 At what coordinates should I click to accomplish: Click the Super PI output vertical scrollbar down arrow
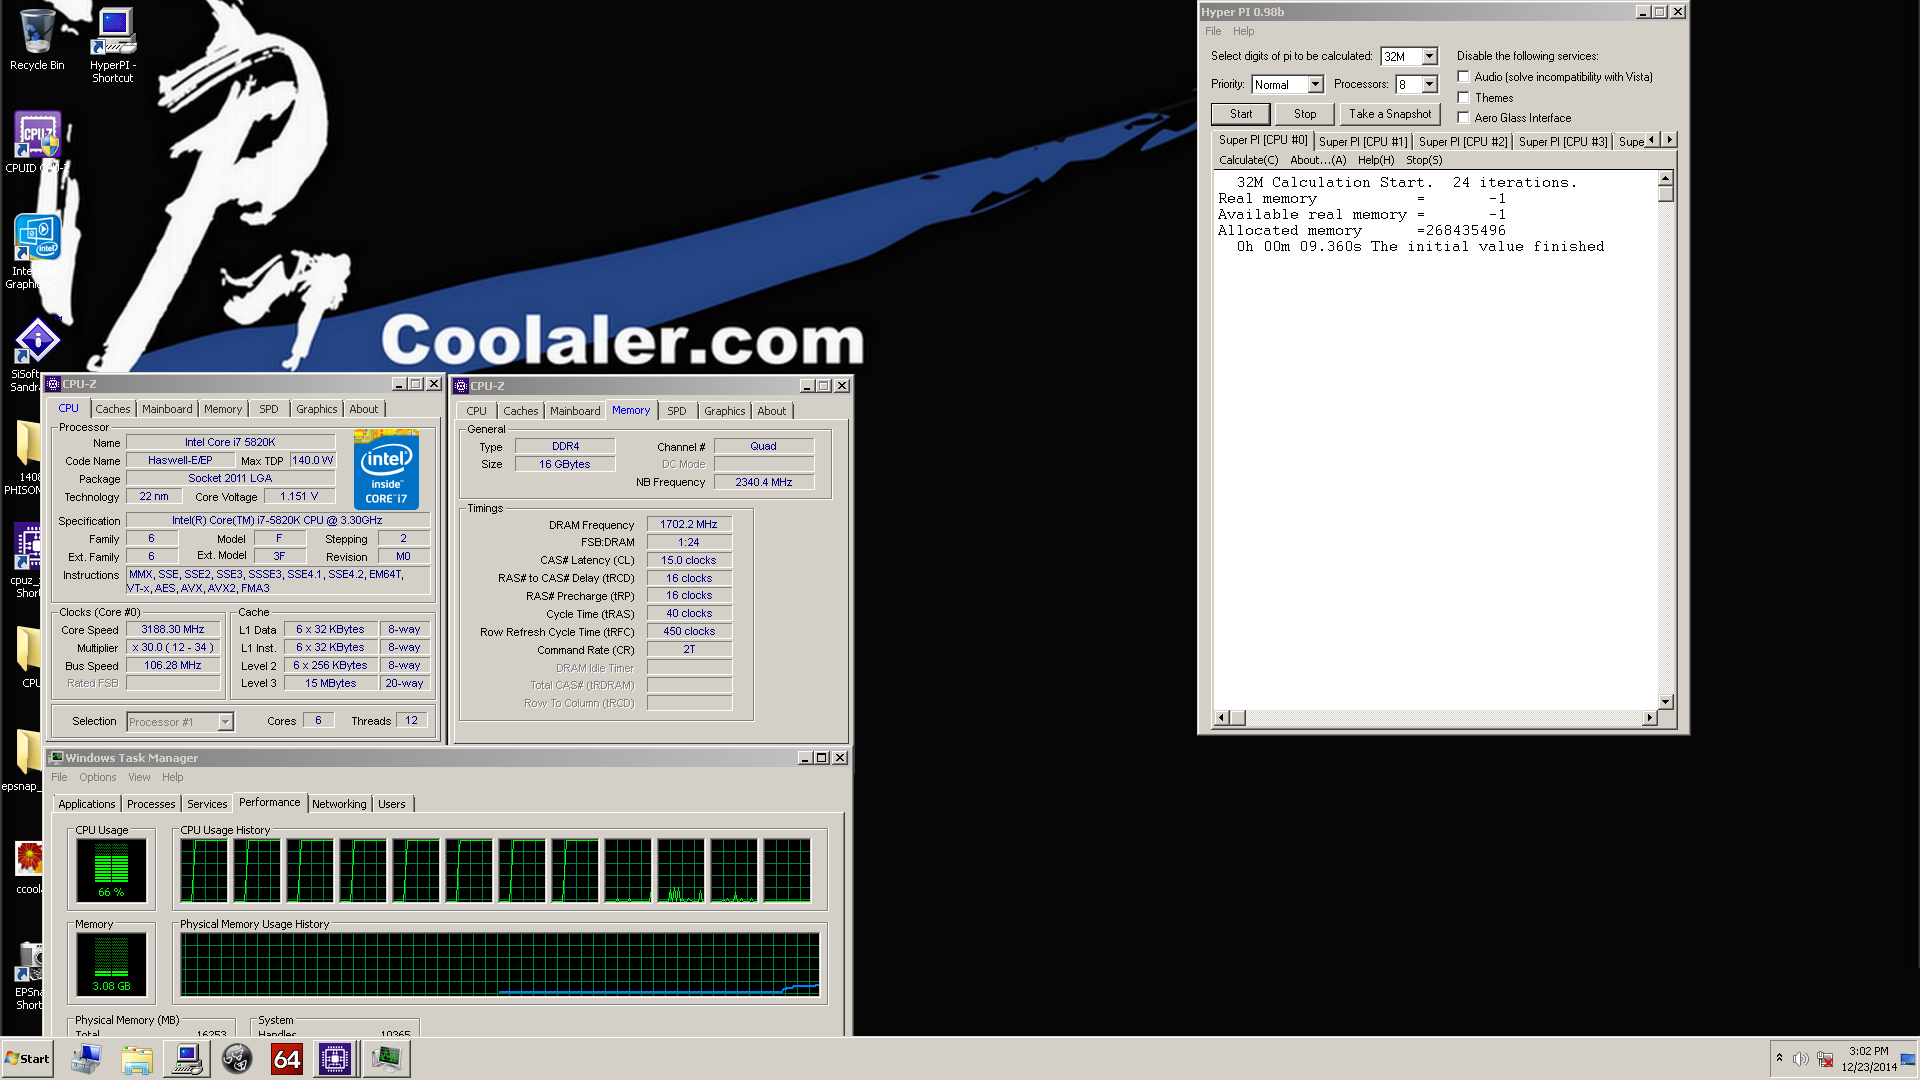click(1666, 702)
